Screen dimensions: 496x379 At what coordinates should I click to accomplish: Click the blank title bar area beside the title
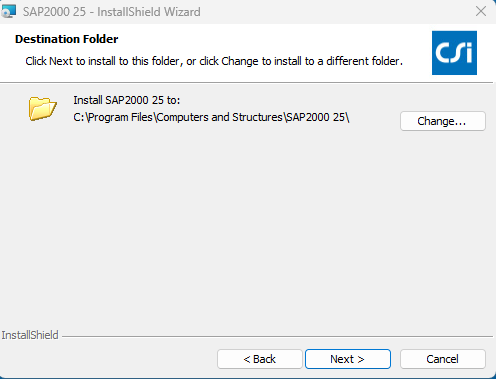[x=333, y=12]
